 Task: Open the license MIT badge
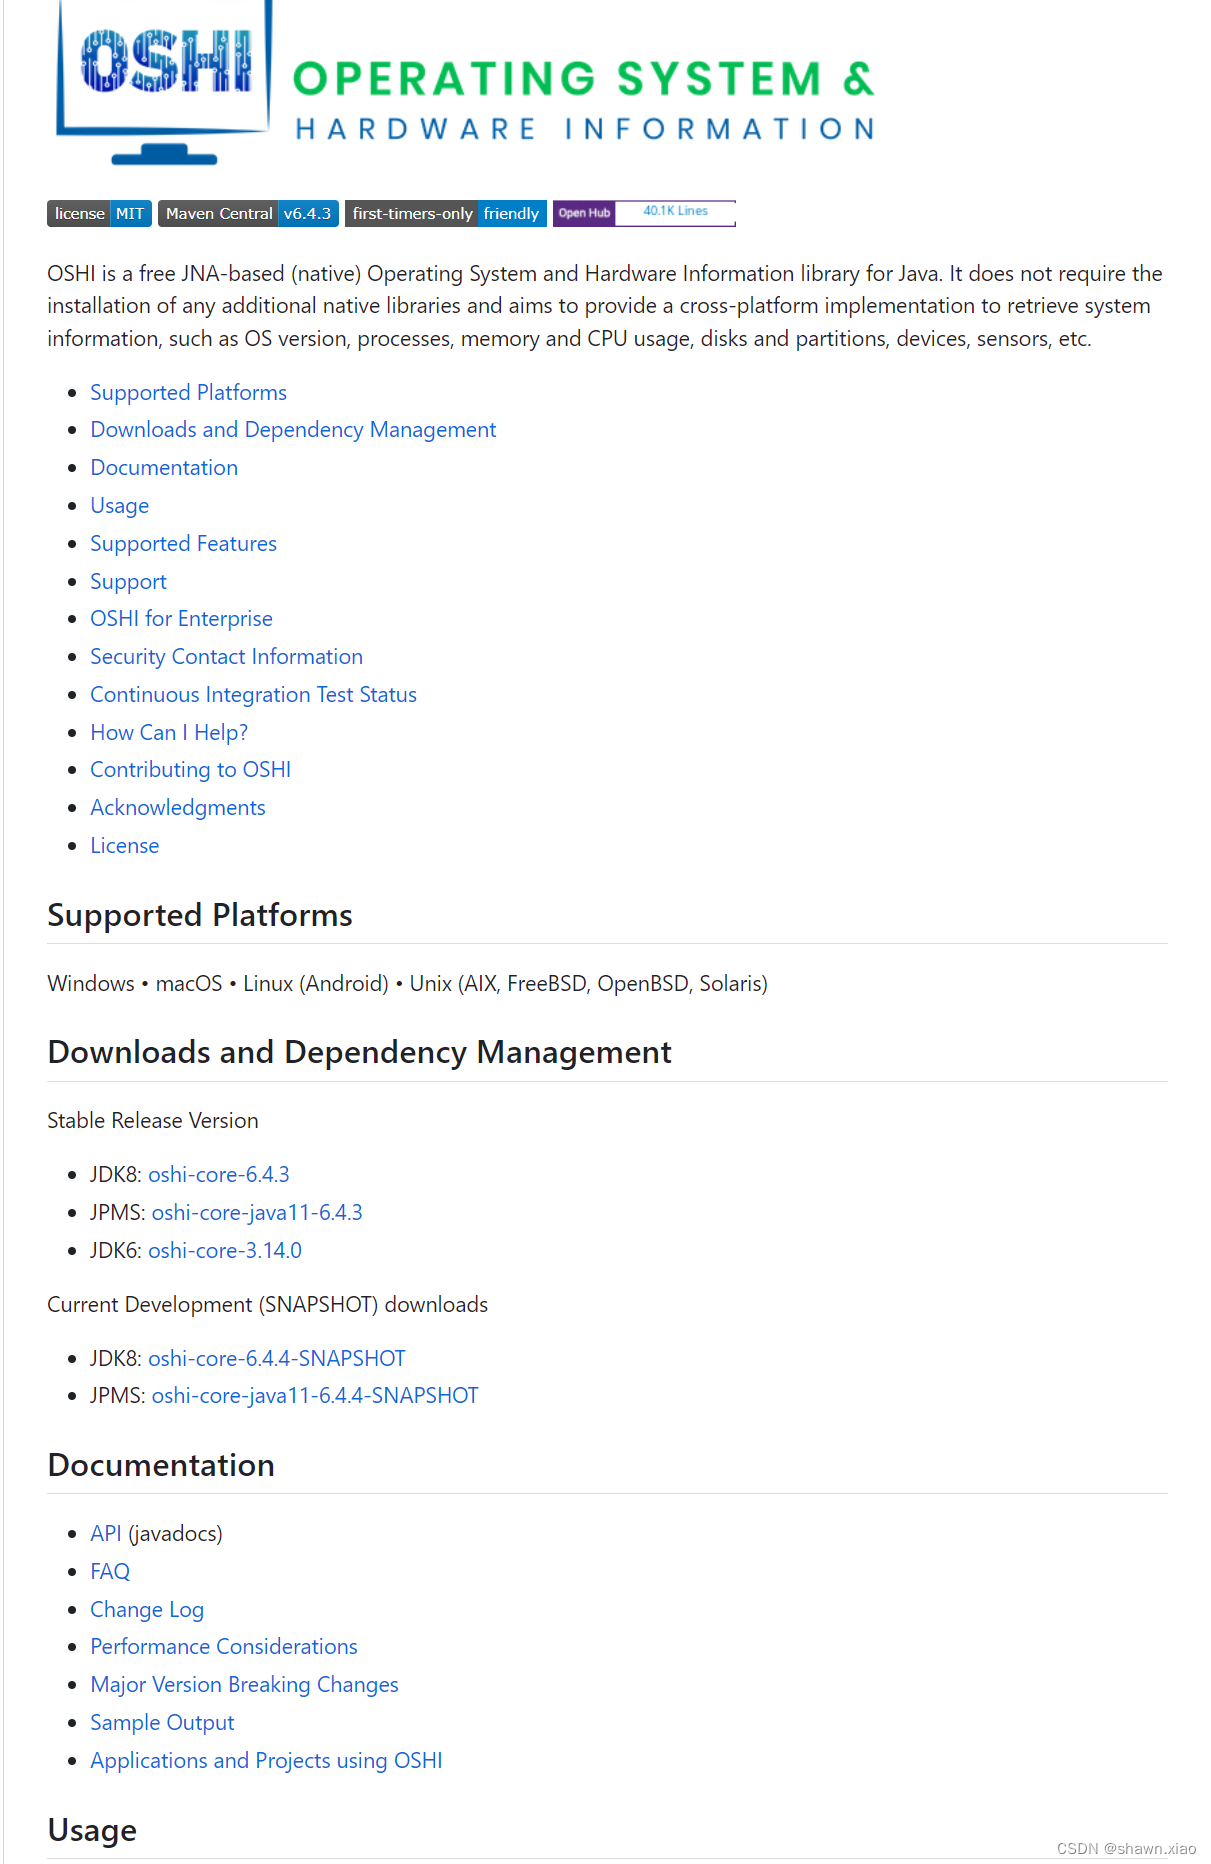[x=99, y=214]
